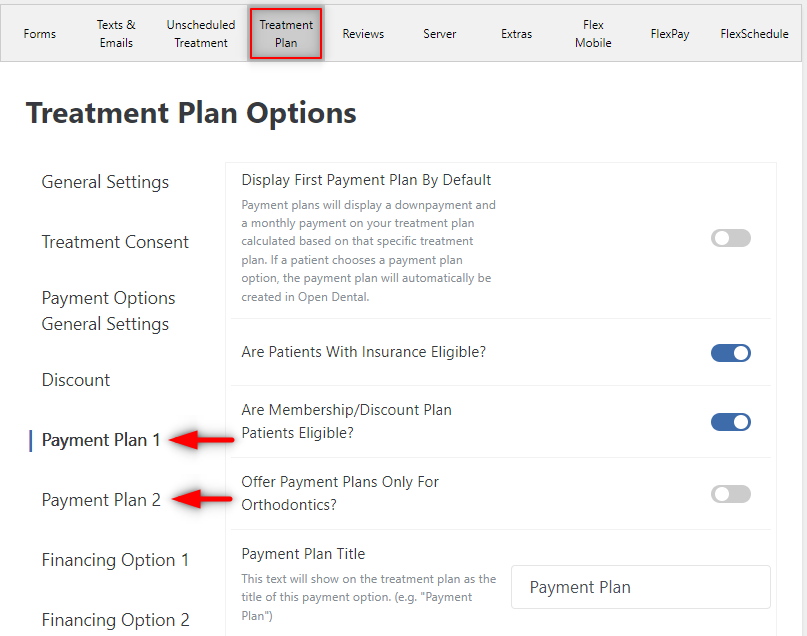This screenshot has height=636, width=807.
Task: Enable payment plans only for orthodontics
Action: pos(730,493)
